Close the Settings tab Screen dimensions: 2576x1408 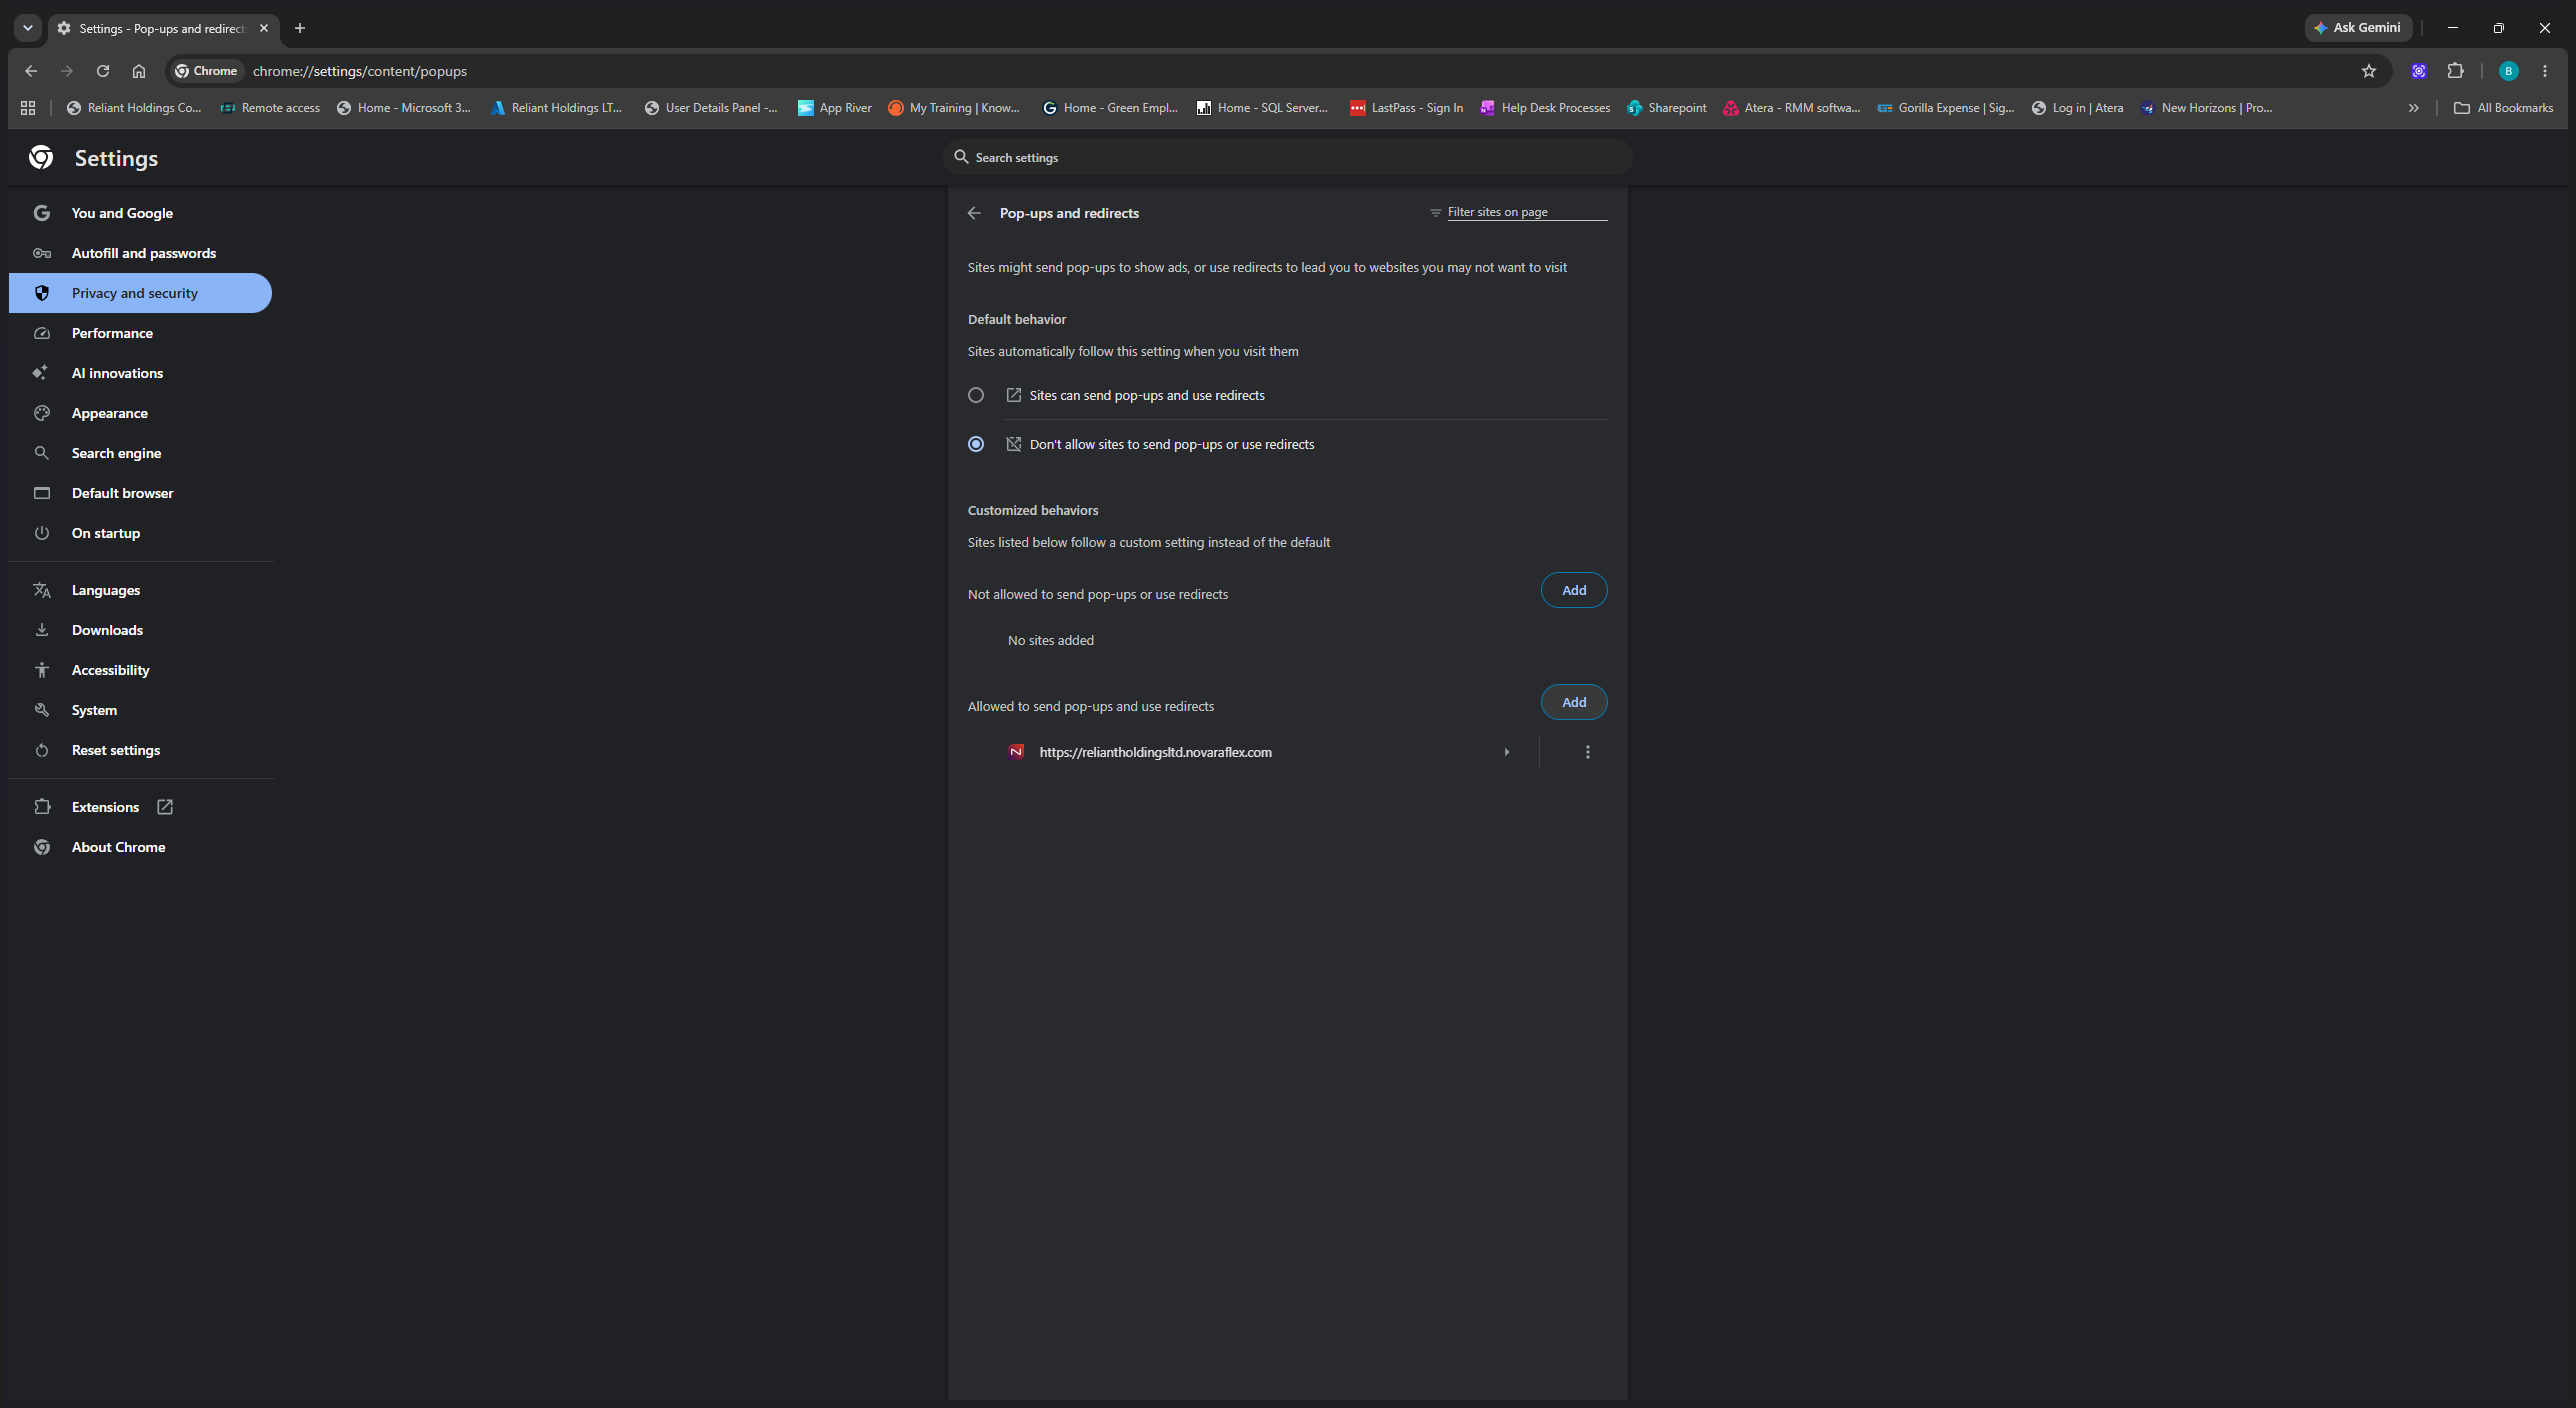tap(264, 28)
